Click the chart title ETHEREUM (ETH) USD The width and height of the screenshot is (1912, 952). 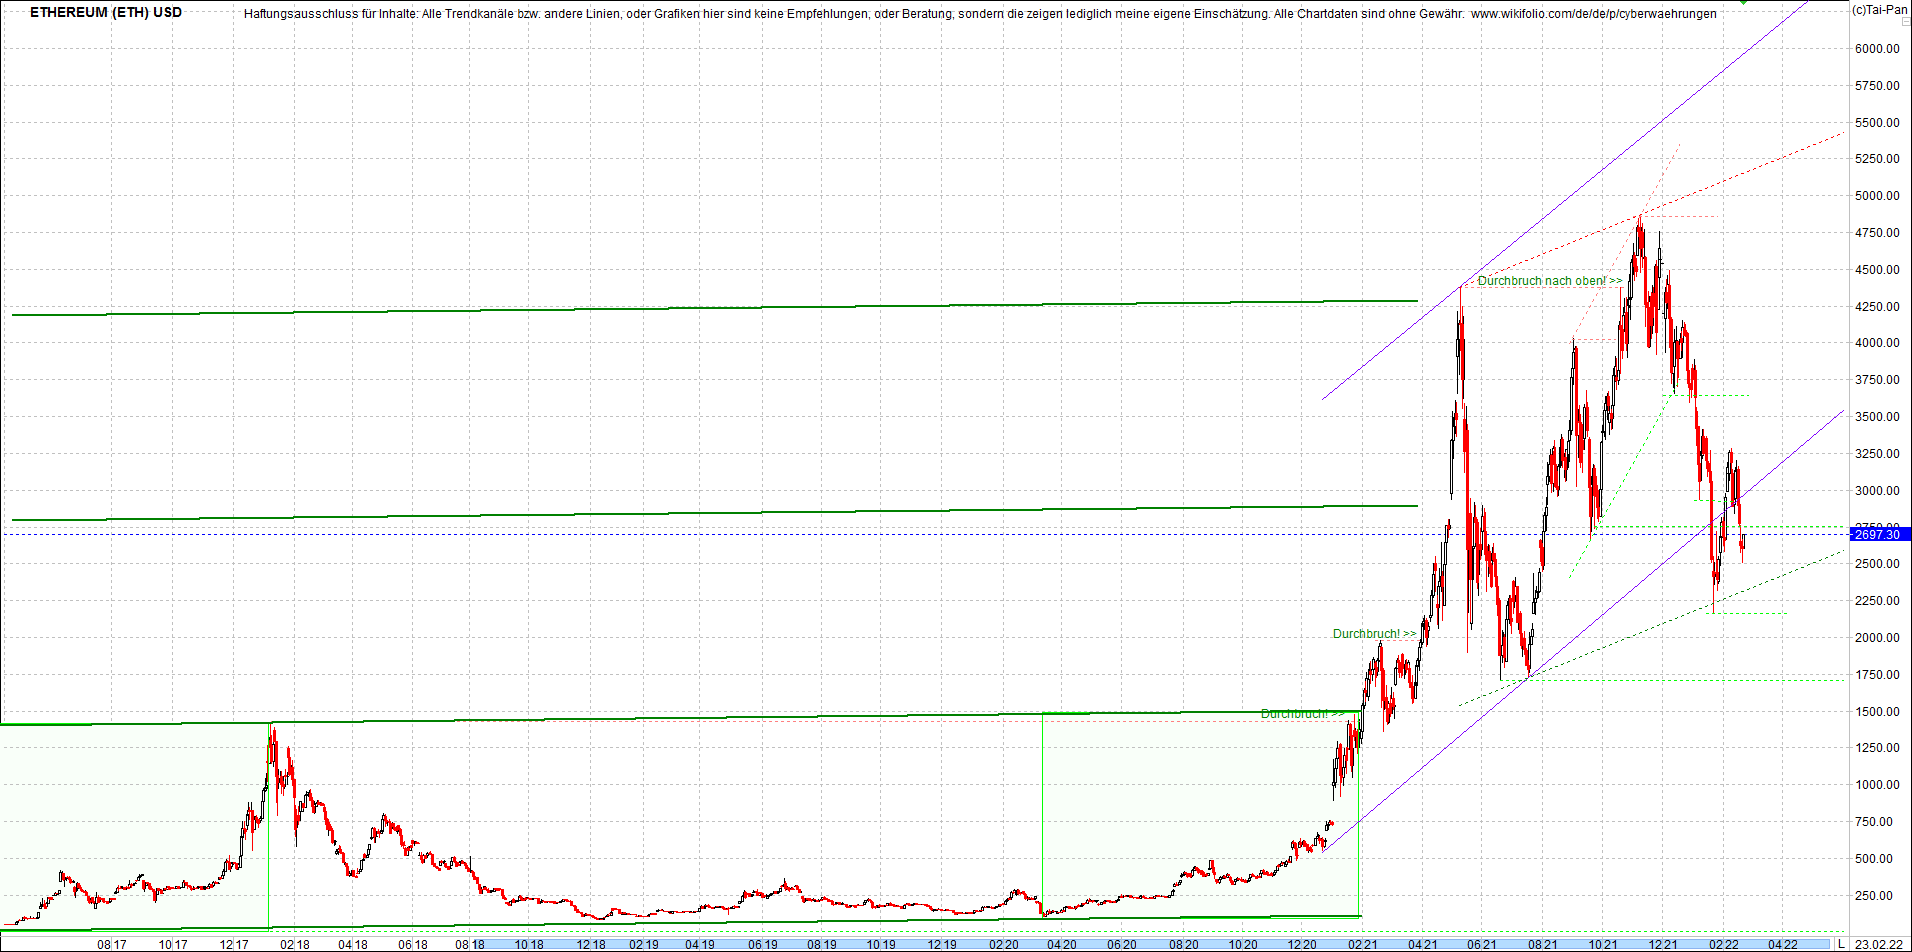(x=105, y=12)
